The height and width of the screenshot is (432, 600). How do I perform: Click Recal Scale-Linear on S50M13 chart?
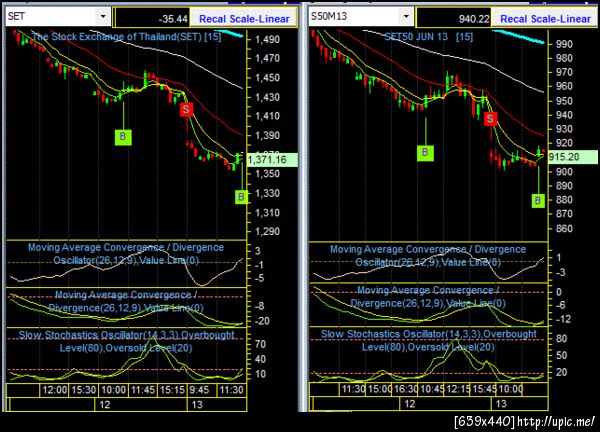tap(545, 19)
